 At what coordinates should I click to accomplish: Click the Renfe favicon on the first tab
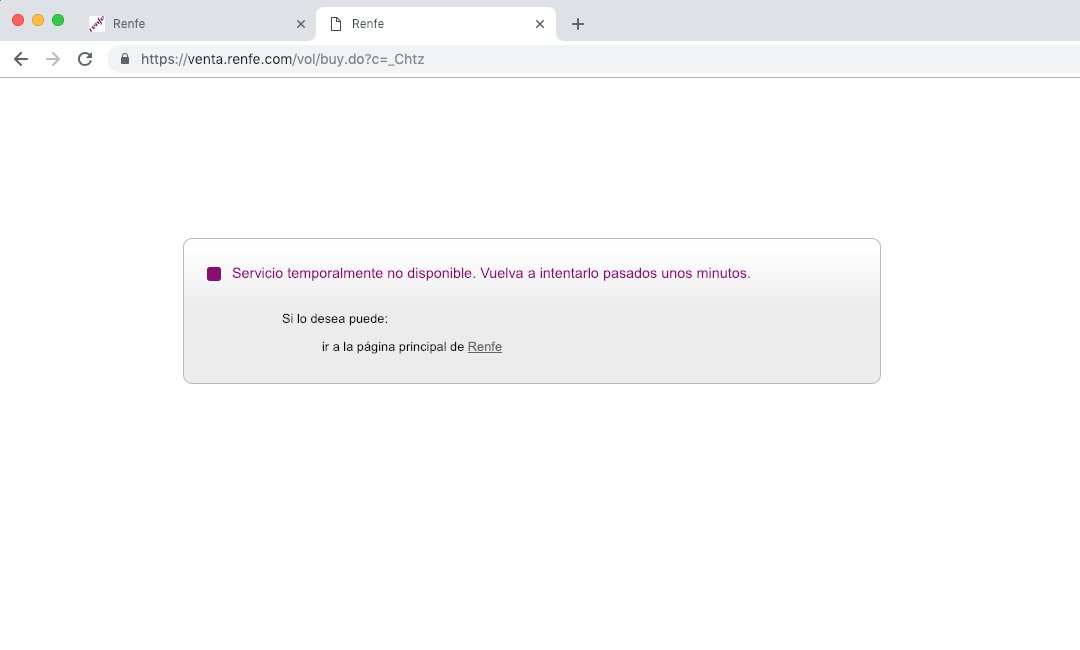(97, 23)
